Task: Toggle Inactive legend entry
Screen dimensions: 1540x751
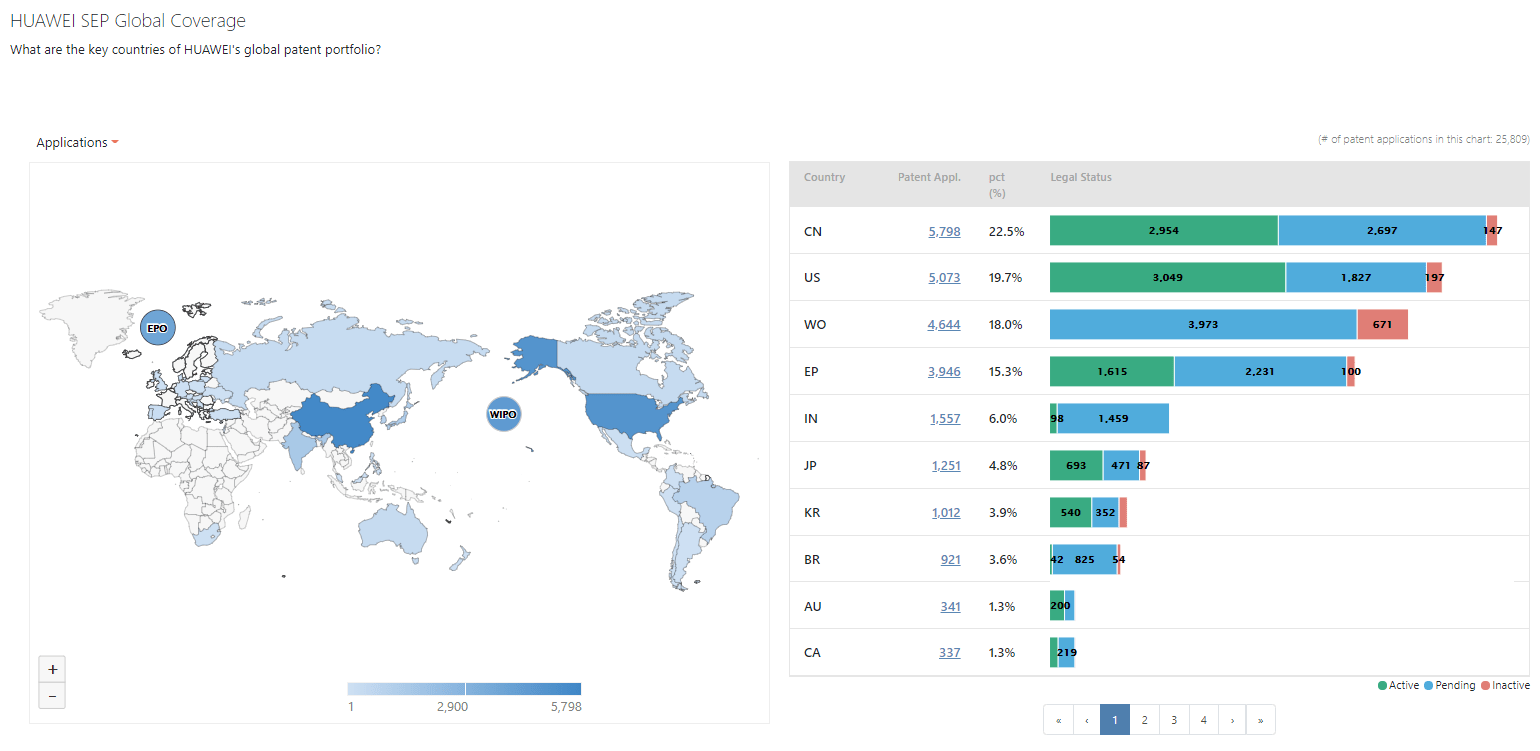Action: click(x=1505, y=685)
